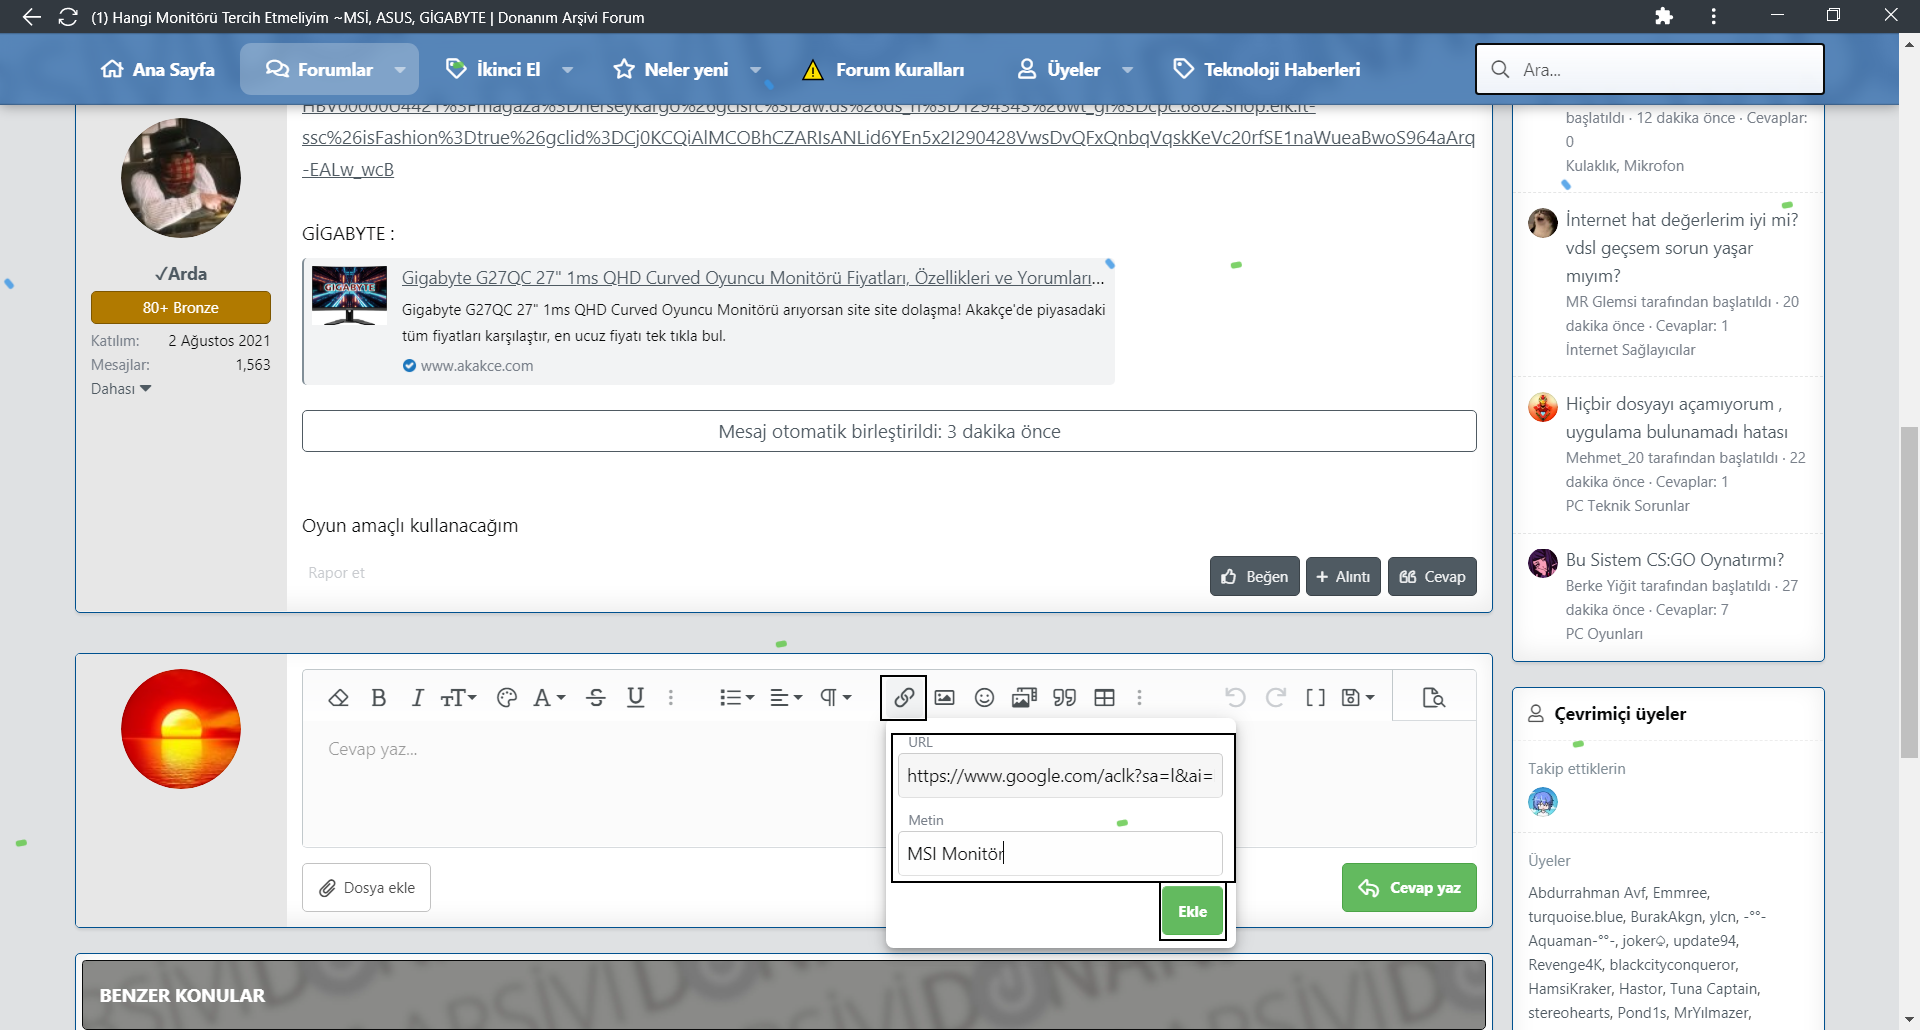This screenshot has width=1920, height=1030.
Task: Click the insert link icon
Action: pyautogui.click(x=904, y=698)
